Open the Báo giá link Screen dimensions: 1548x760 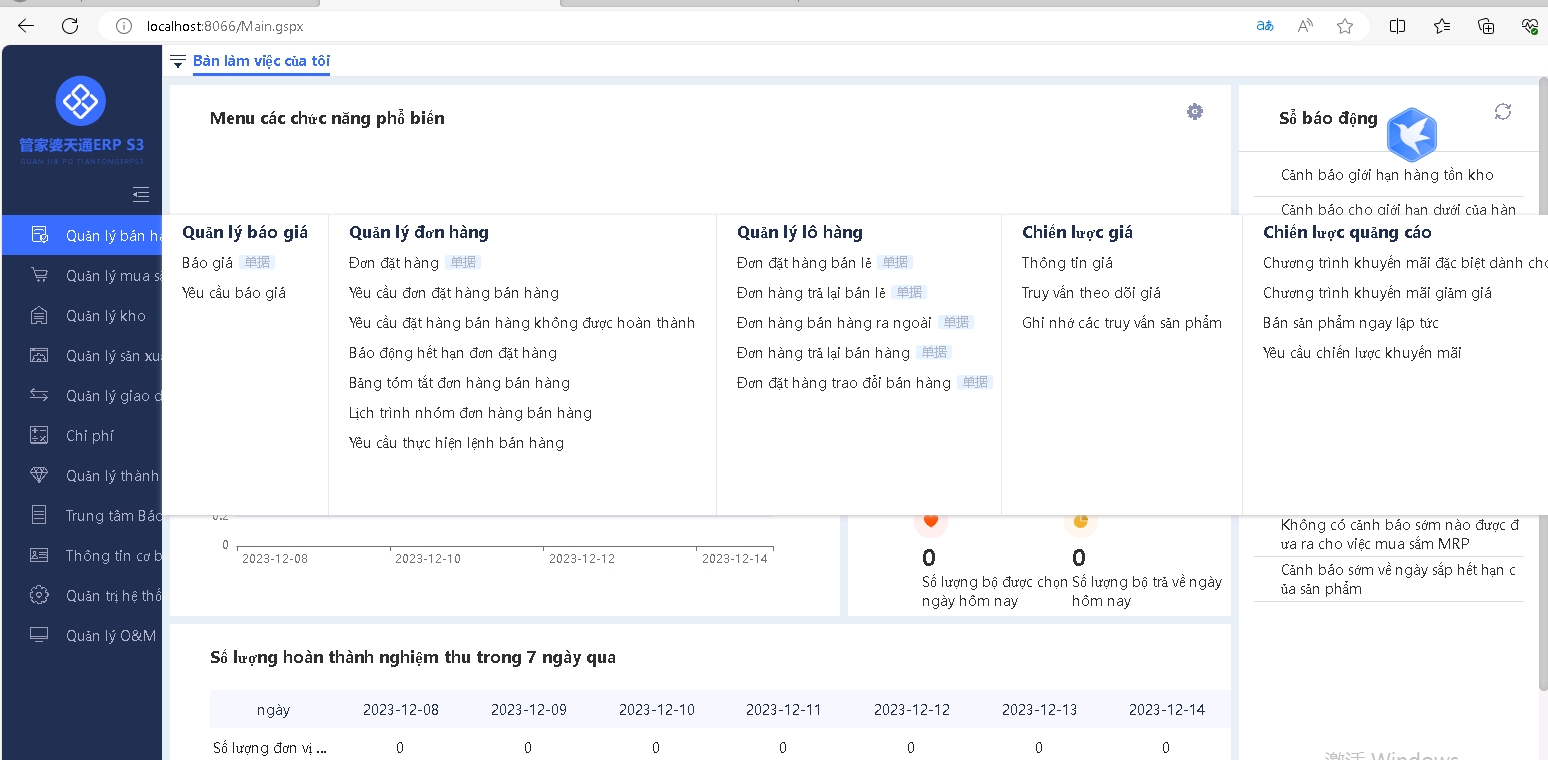click(207, 263)
